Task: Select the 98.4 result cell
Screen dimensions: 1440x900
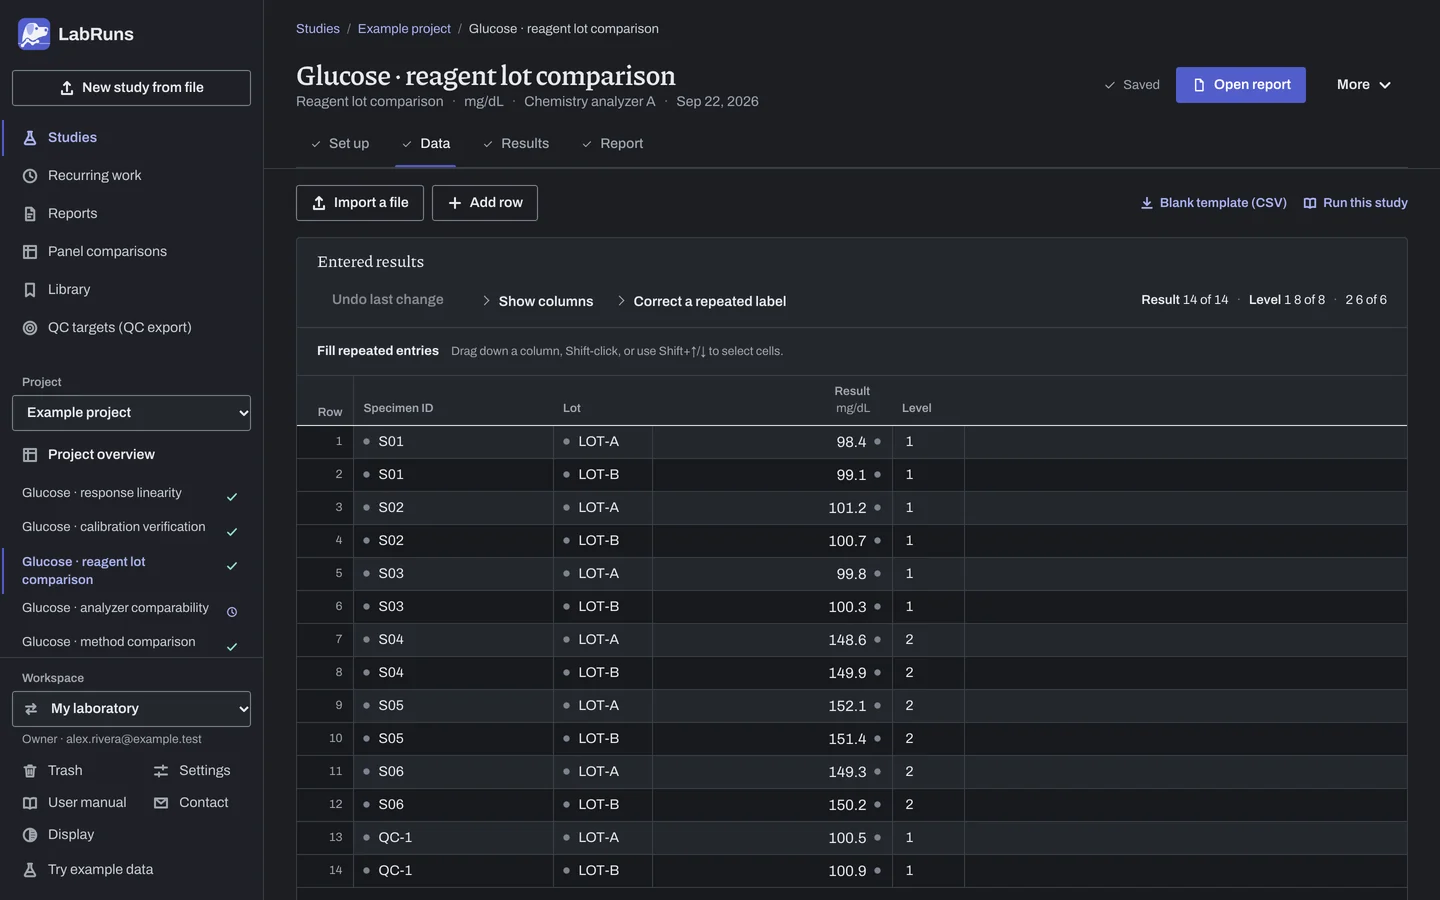Action: click(x=772, y=442)
